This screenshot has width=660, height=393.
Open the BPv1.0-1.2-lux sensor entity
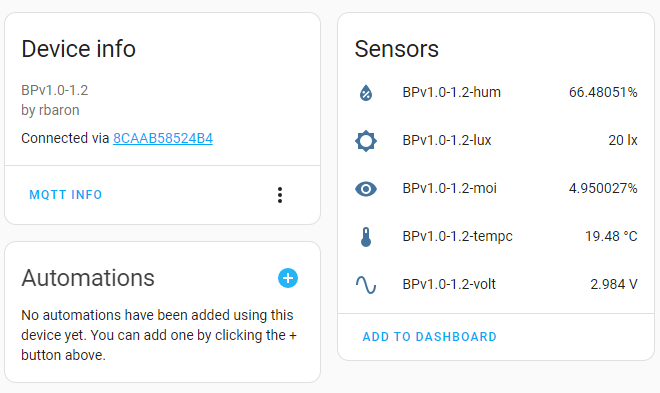(447, 141)
